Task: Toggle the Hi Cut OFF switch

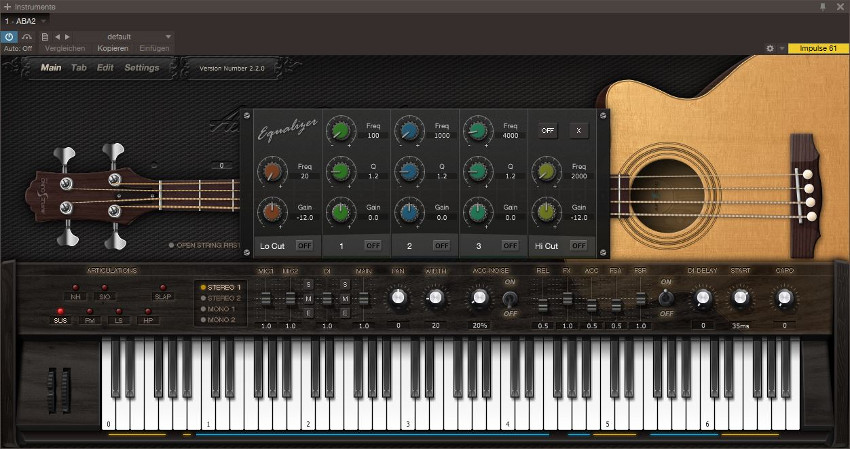Action: click(x=579, y=246)
